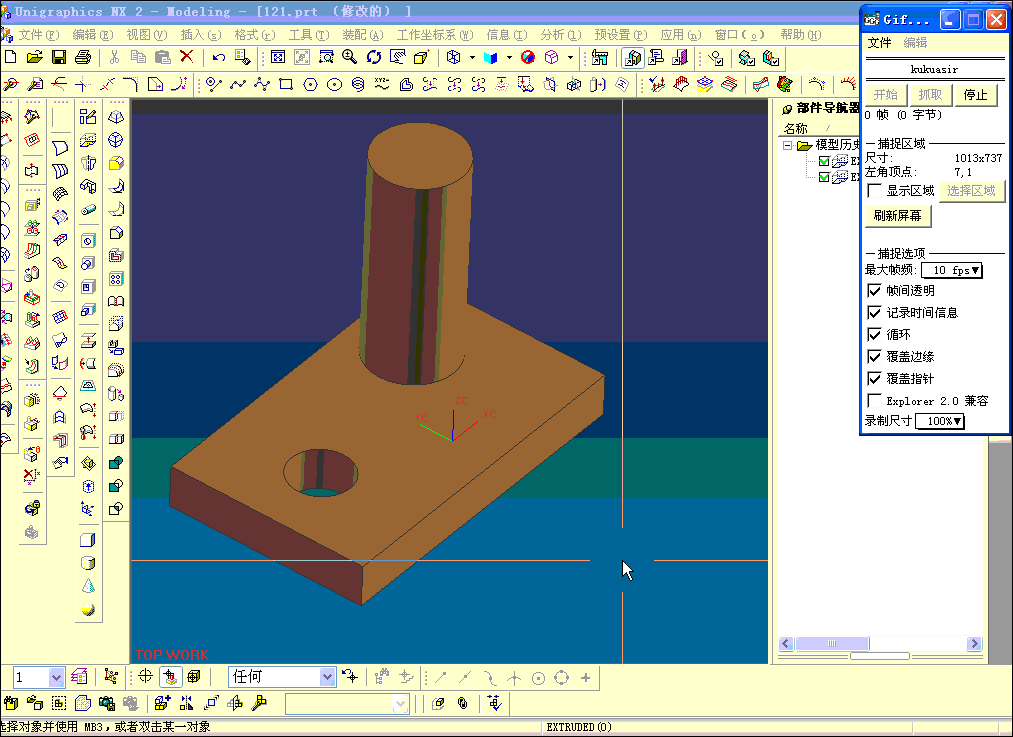This screenshot has height=737, width=1013.
Task: Choose the Cone primitive icon
Action: click(x=88, y=586)
